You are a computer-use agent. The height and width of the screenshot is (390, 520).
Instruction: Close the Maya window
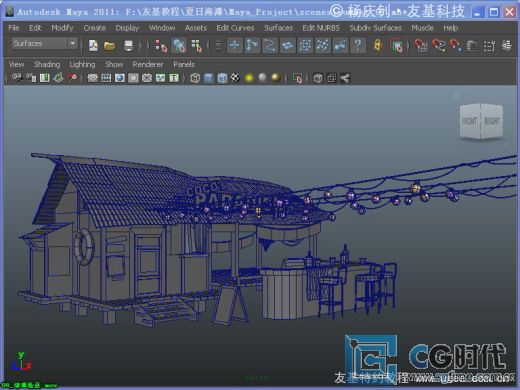[x=509, y=12]
